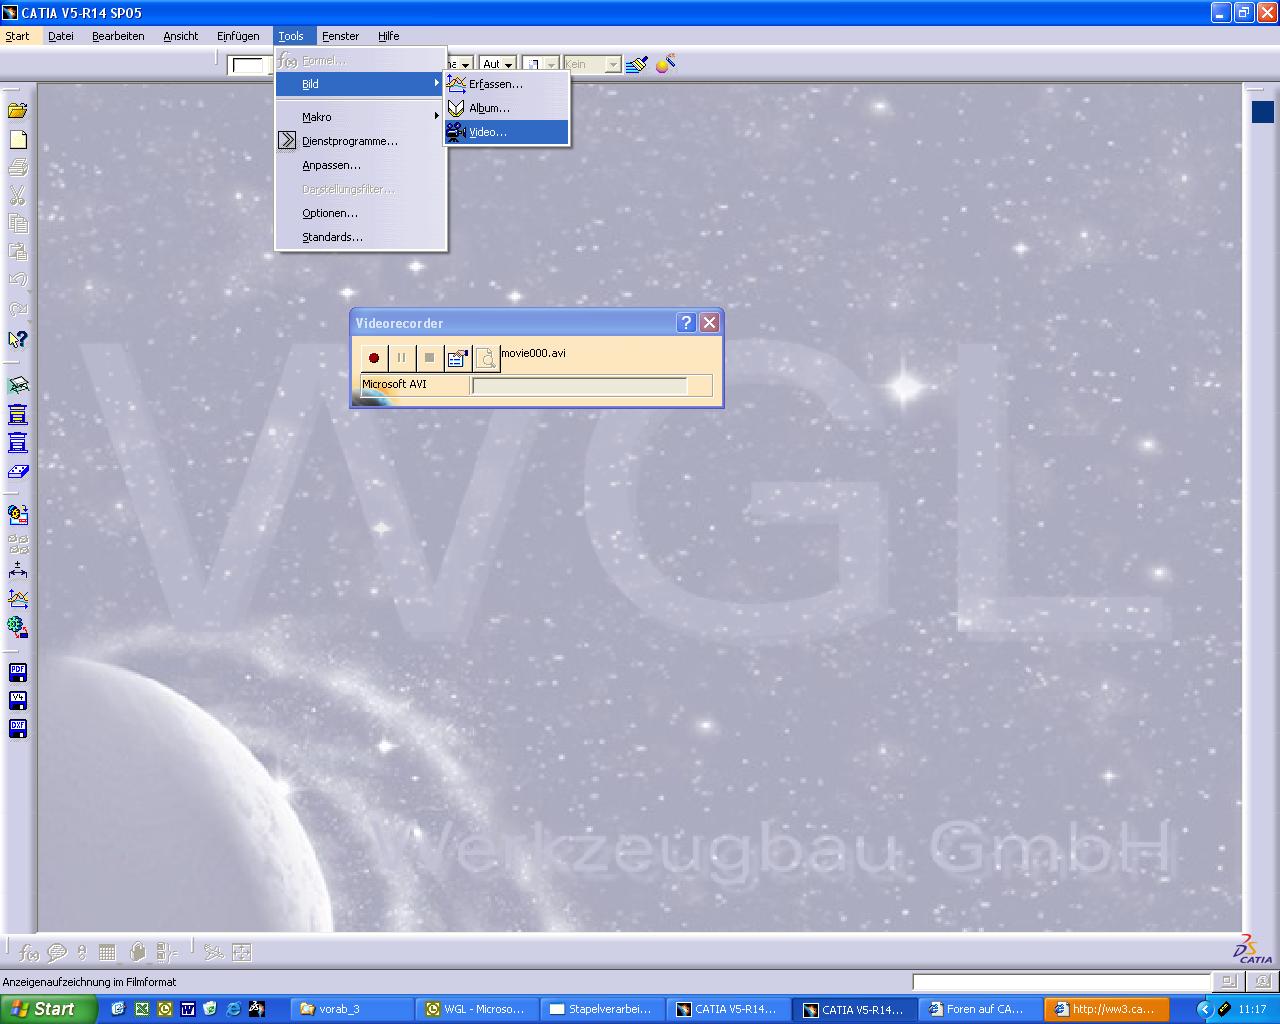Screen dimensions: 1280x1024
Task: Open the Bearbeiten menu
Action: point(118,36)
